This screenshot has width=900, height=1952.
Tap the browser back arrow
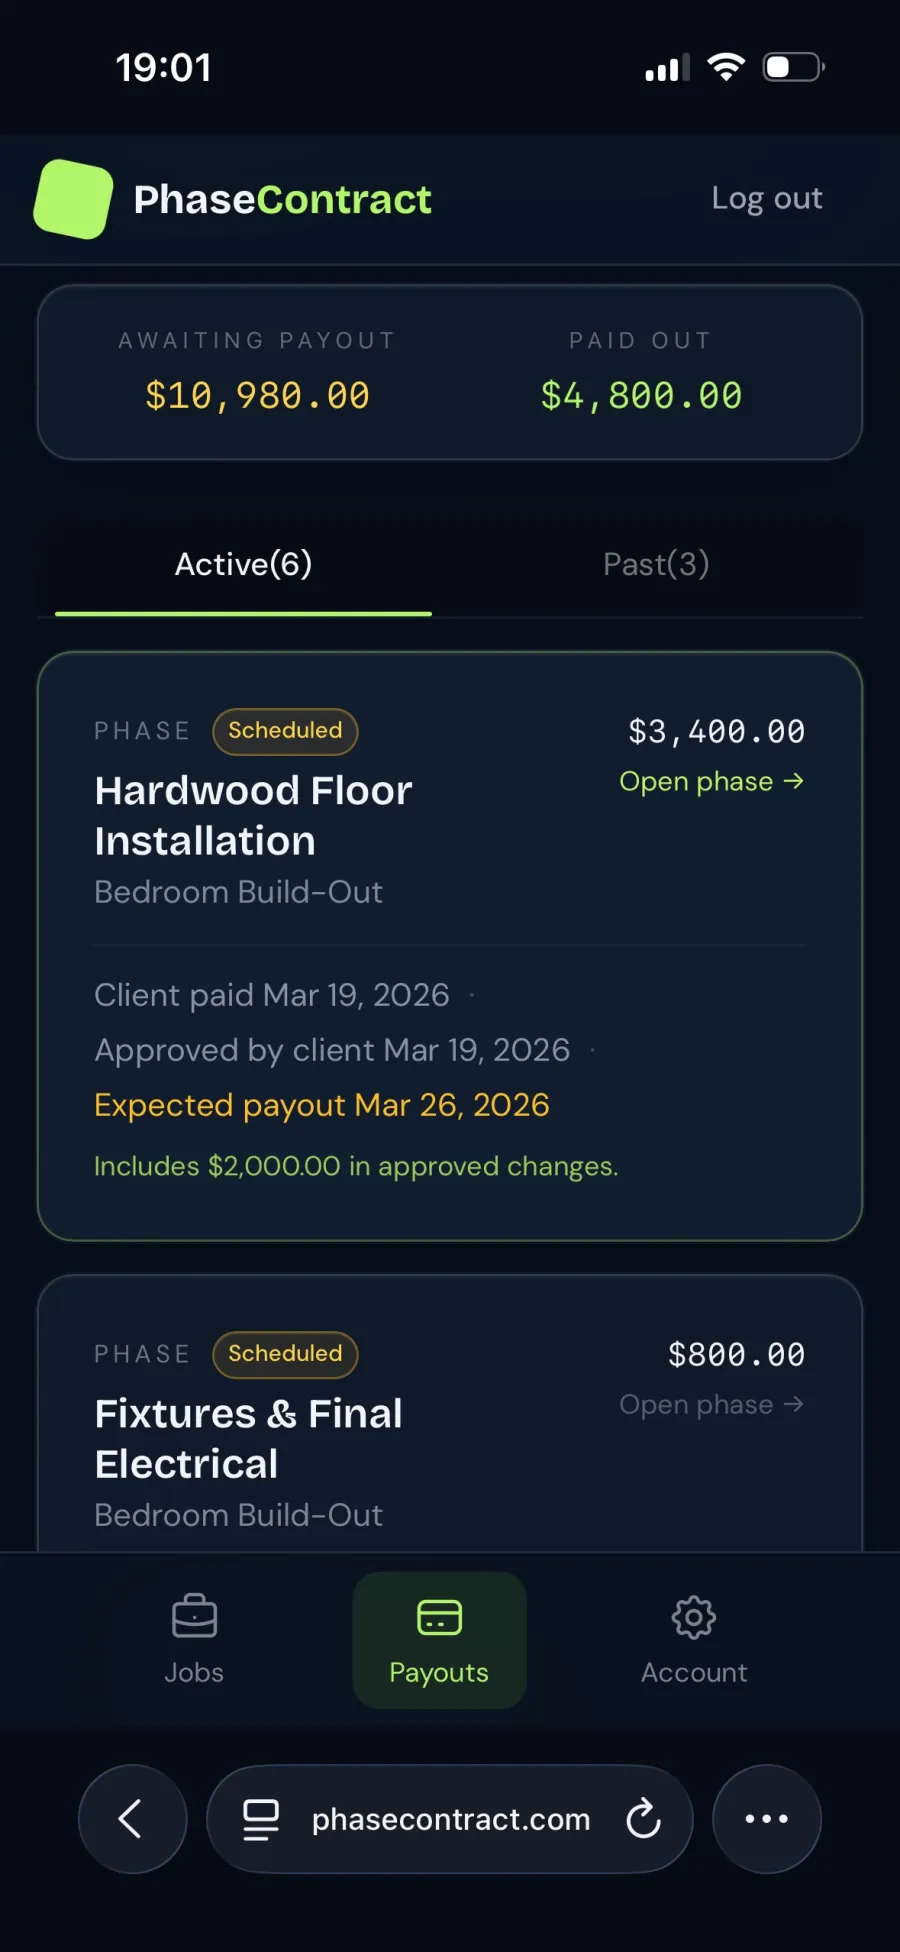pos(132,1818)
